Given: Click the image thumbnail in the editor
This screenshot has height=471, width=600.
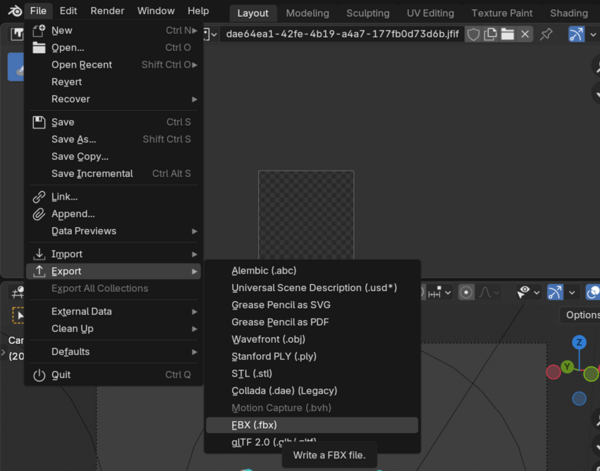Looking at the screenshot, I should click(306, 215).
